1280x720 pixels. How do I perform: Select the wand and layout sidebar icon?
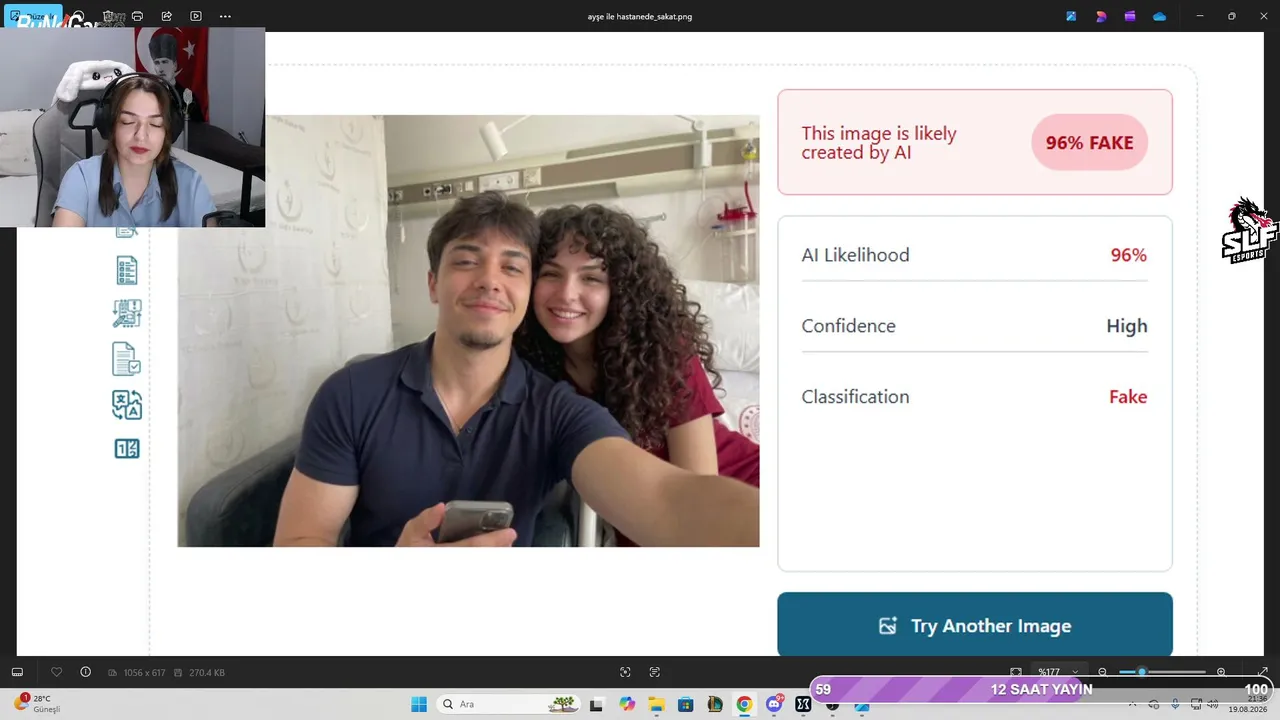[127, 314]
